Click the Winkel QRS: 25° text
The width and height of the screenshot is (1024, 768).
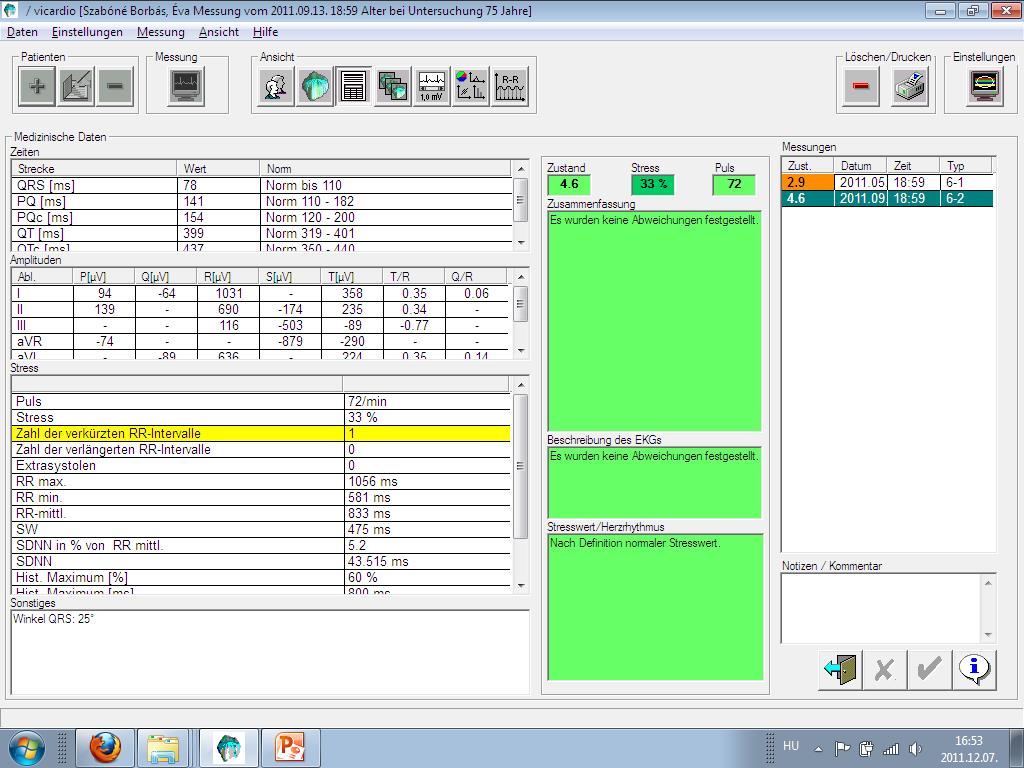click(x=54, y=618)
